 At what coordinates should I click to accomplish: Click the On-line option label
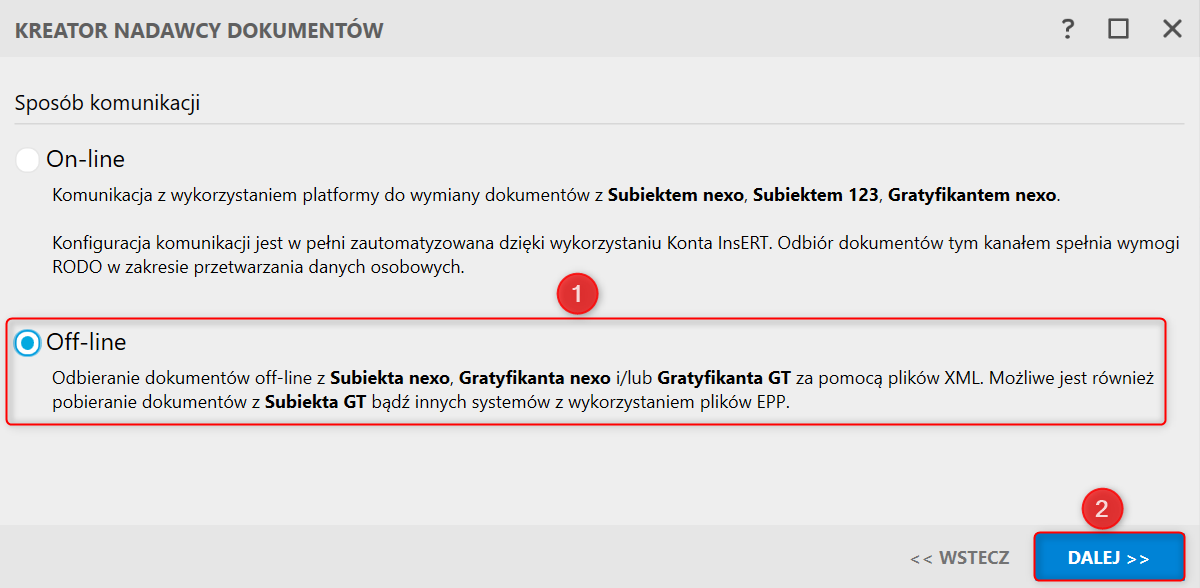(86, 159)
